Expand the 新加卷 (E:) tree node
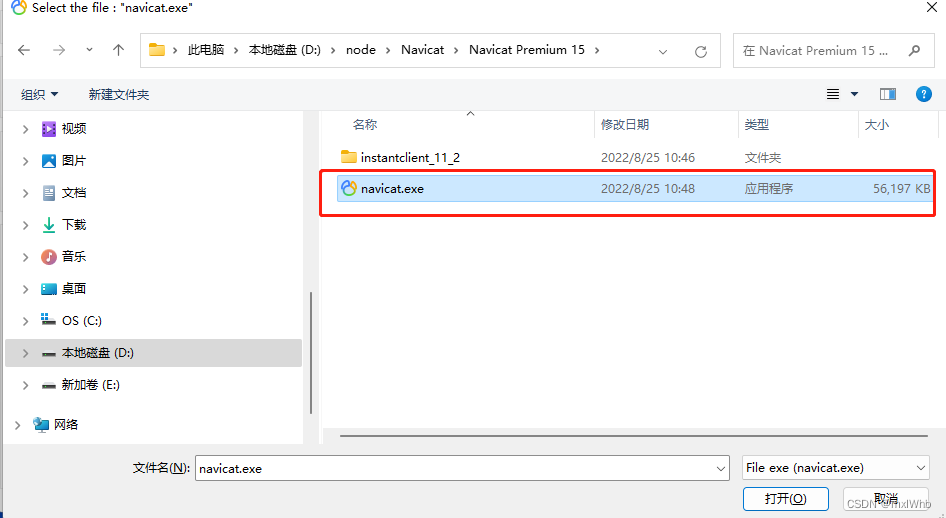Viewport: 946px width, 518px height. [x=25, y=385]
